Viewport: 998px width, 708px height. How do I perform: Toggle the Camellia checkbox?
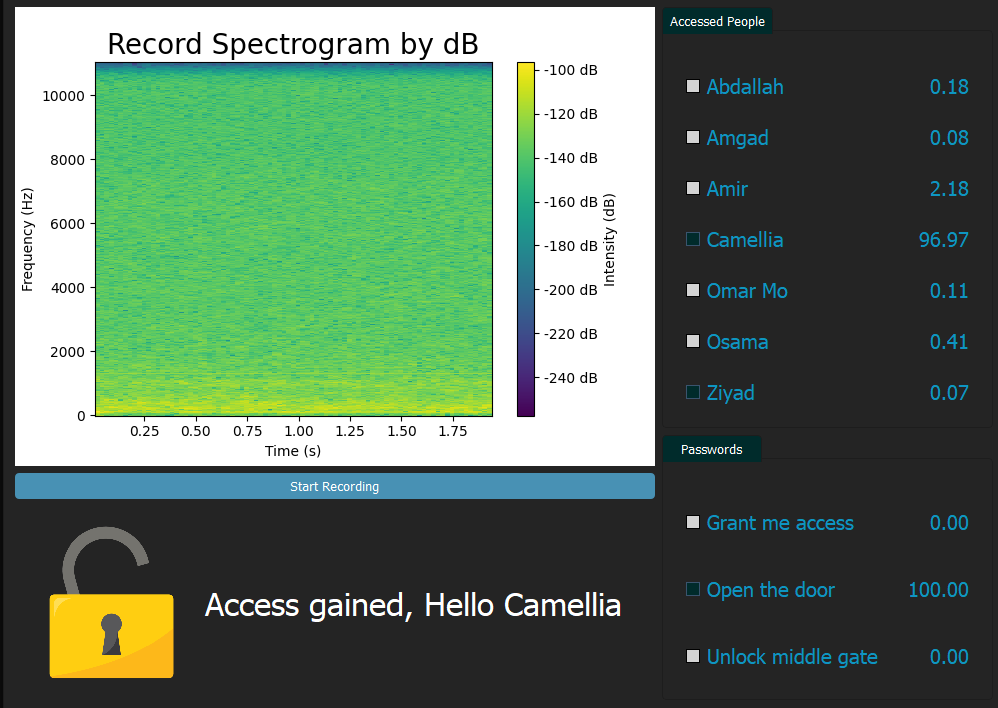tap(693, 240)
